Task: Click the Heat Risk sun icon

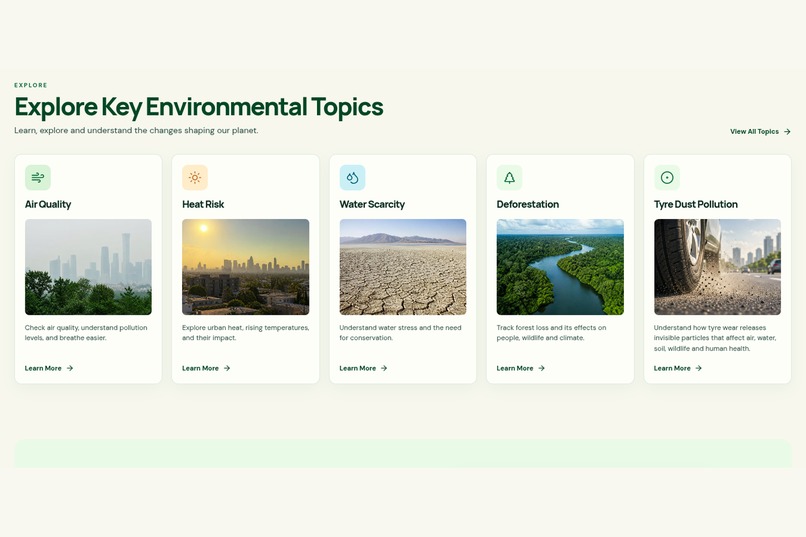Action: tap(195, 178)
